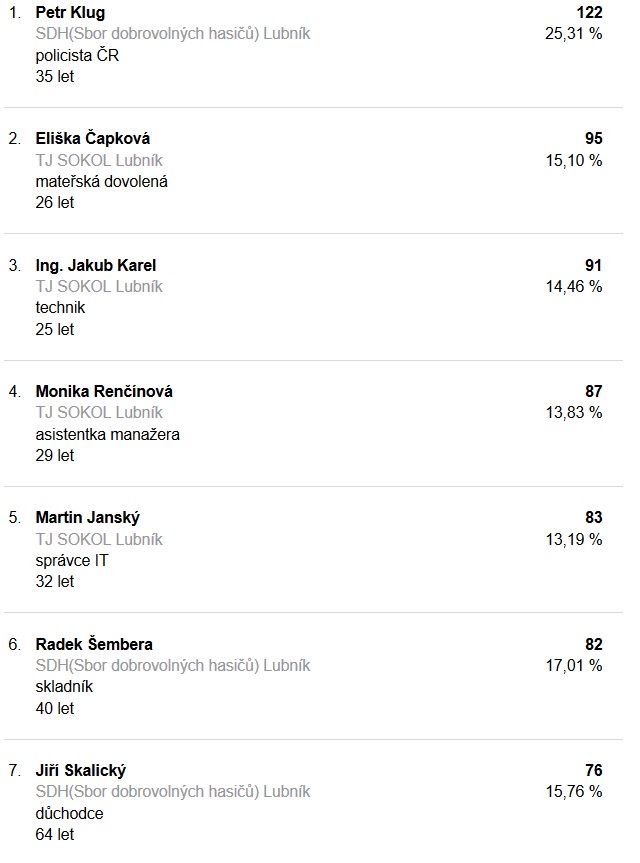Viewport: 640px width, 863px height.
Task: Click the occupation text 'policista ČR'
Action: click(x=77, y=55)
